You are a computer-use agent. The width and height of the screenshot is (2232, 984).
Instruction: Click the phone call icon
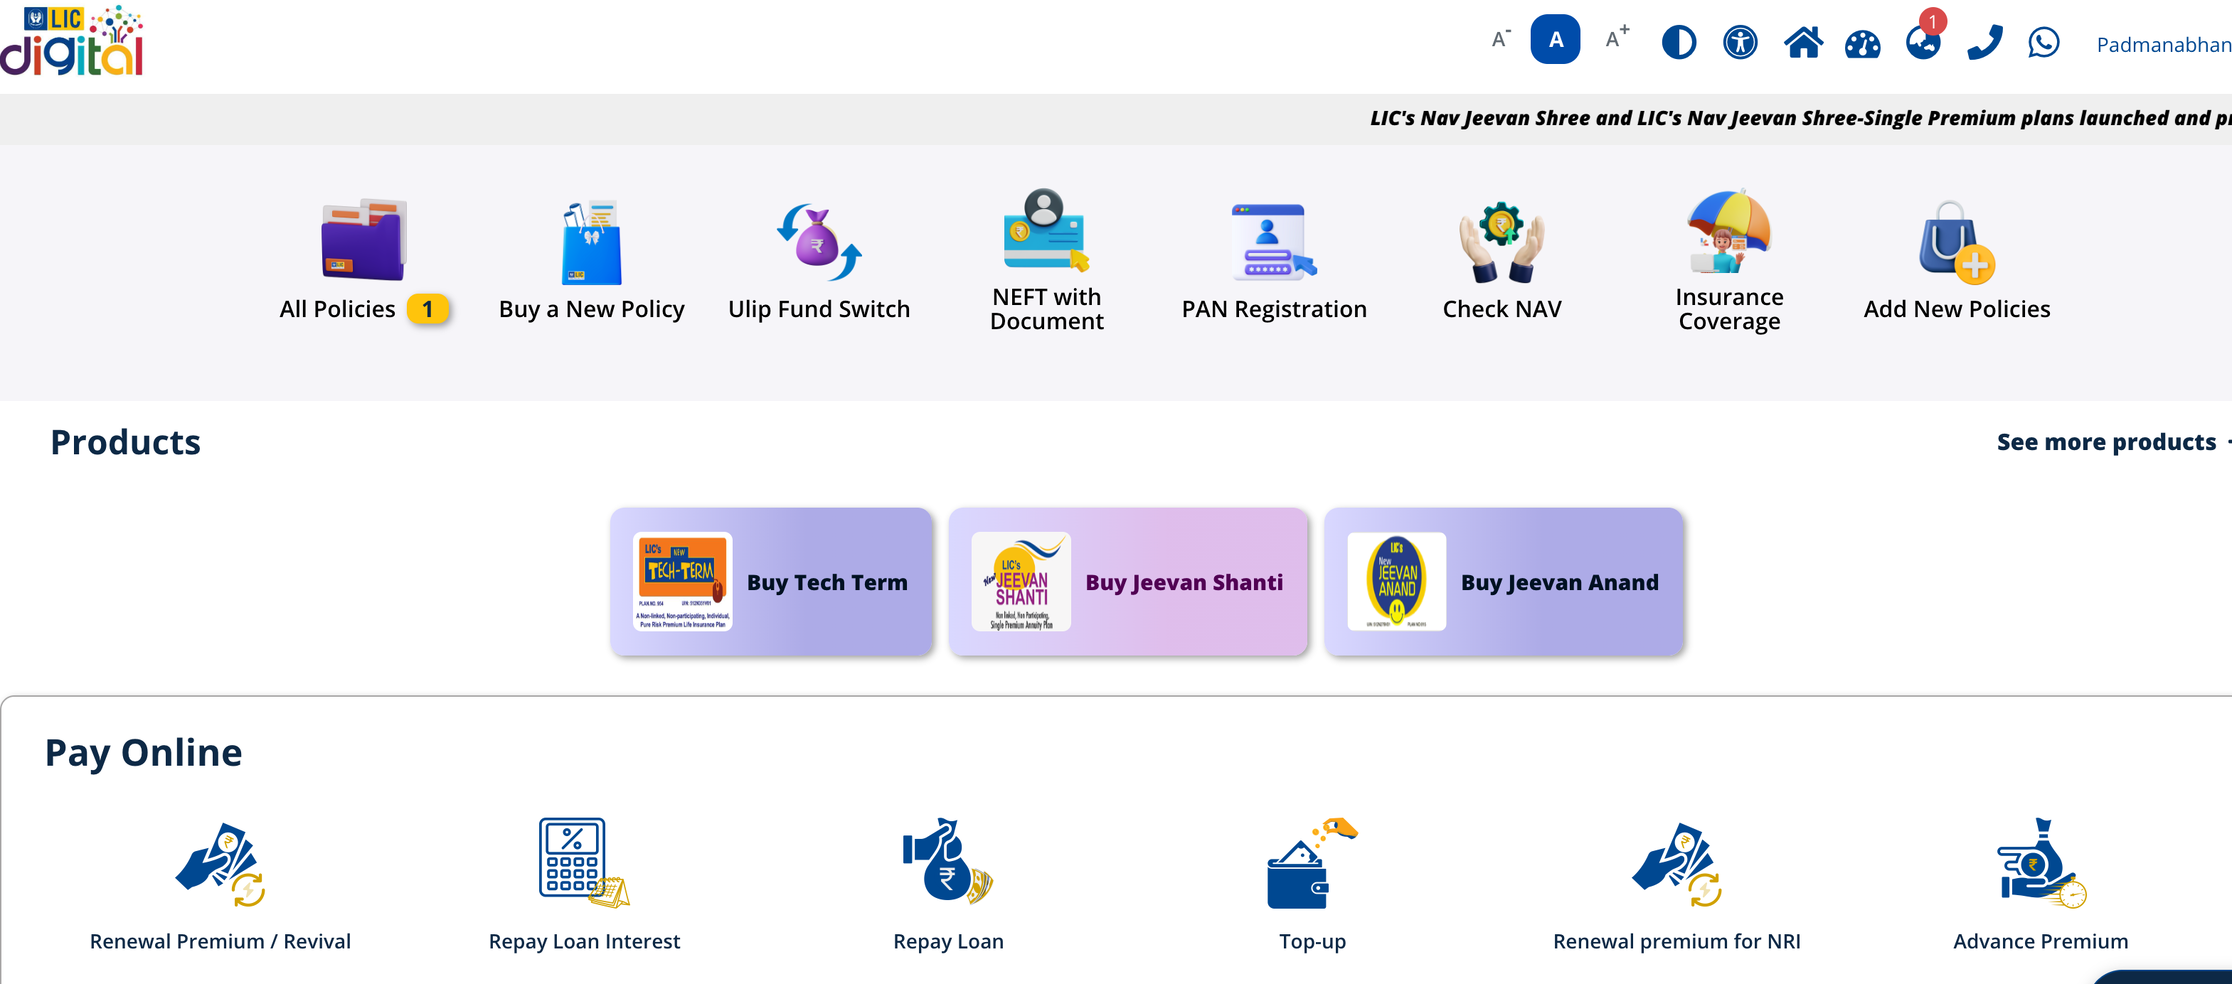pos(1984,43)
